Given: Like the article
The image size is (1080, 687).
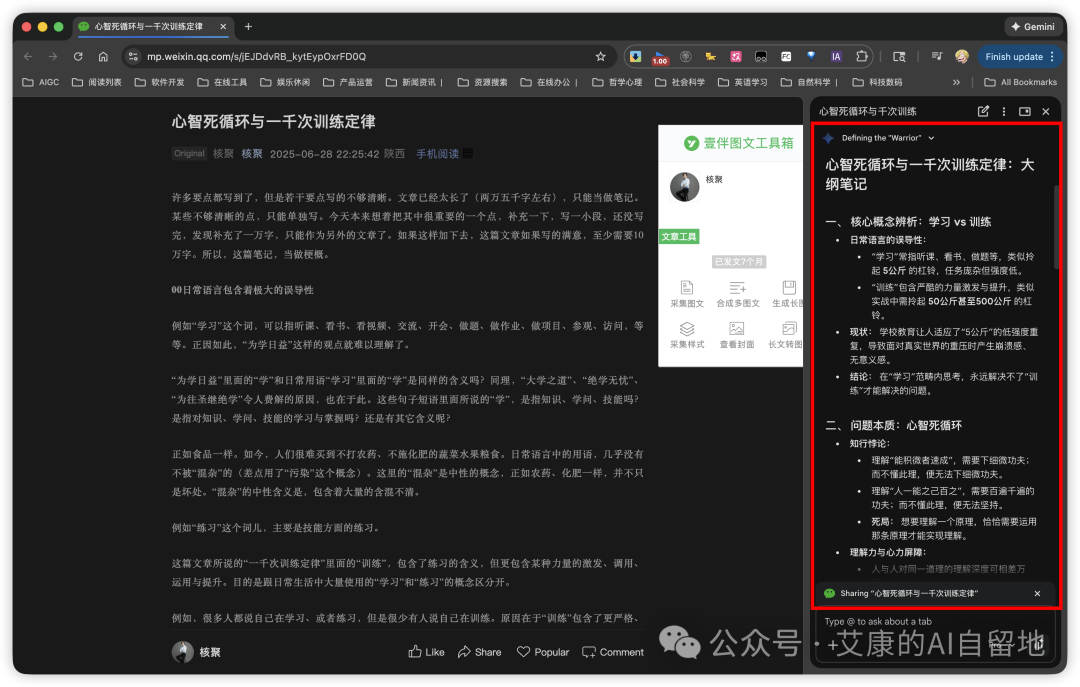Looking at the screenshot, I should [x=426, y=652].
